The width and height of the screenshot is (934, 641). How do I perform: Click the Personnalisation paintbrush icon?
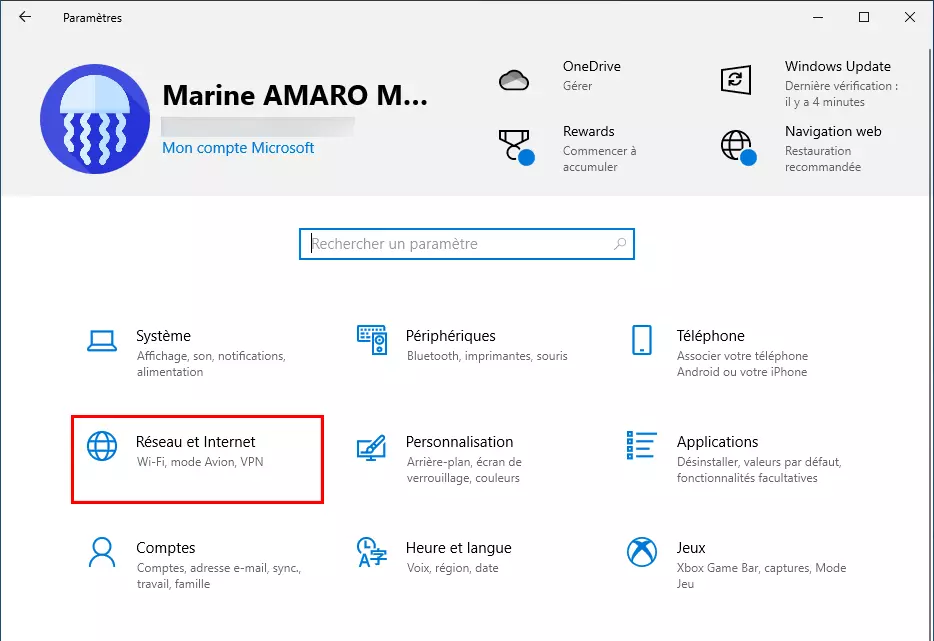coord(372,448)
